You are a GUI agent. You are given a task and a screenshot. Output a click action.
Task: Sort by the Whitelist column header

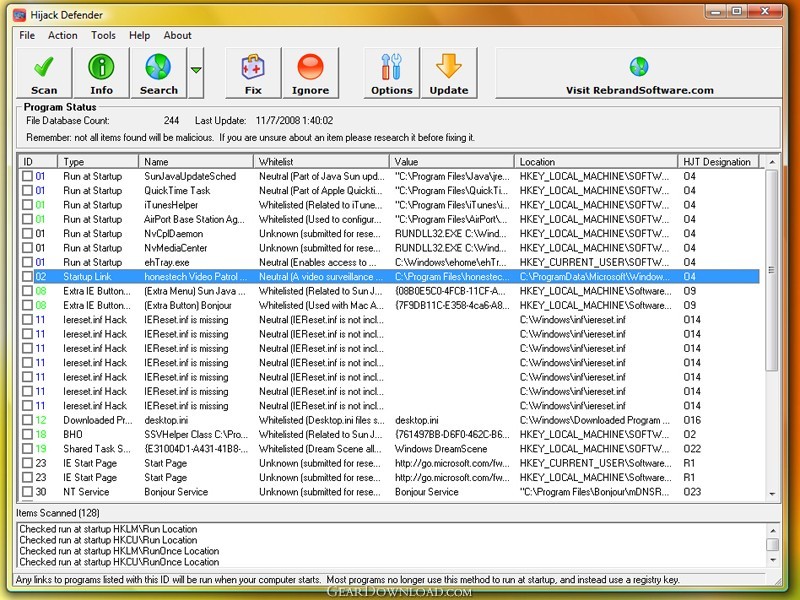pos(321,162)
